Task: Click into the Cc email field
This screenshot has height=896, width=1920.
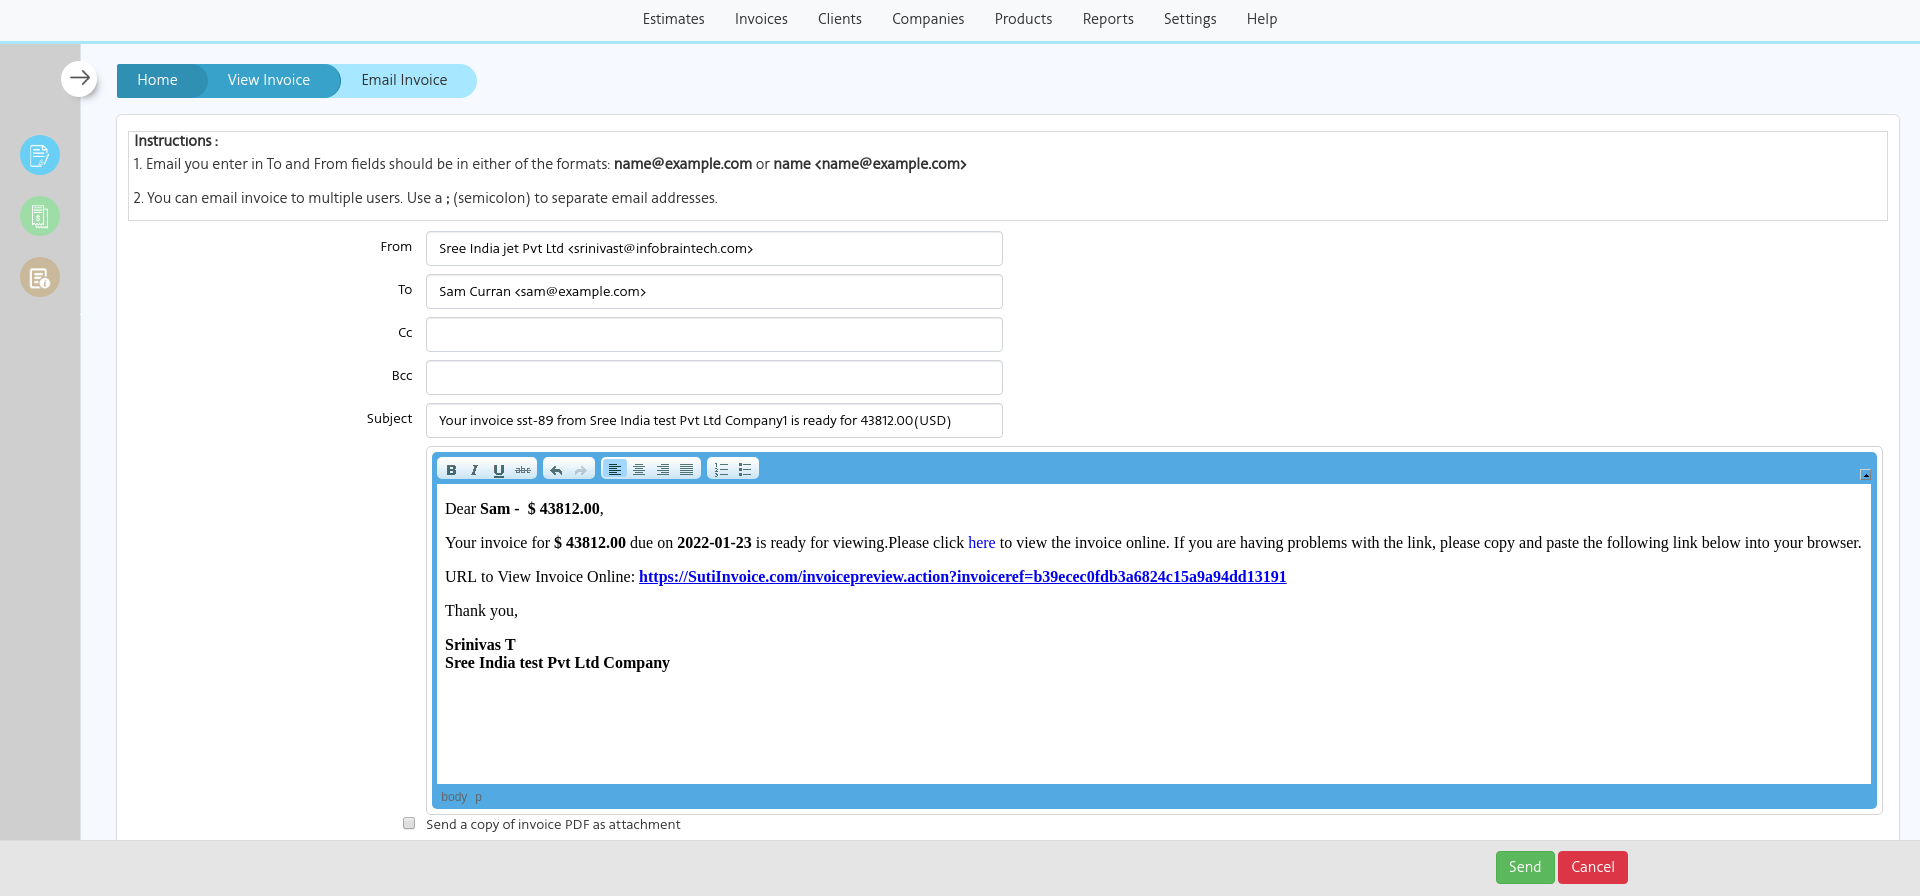Action: pos(714,335)
